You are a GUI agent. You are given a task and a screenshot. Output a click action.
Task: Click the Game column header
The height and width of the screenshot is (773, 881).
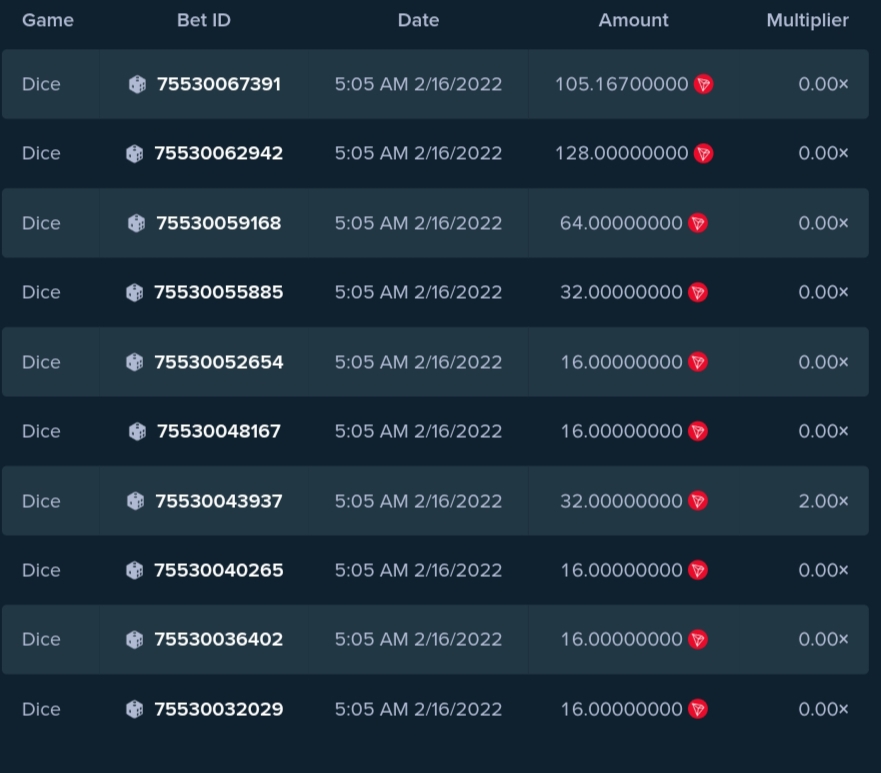pyautogui.click(x=48, y=21)
